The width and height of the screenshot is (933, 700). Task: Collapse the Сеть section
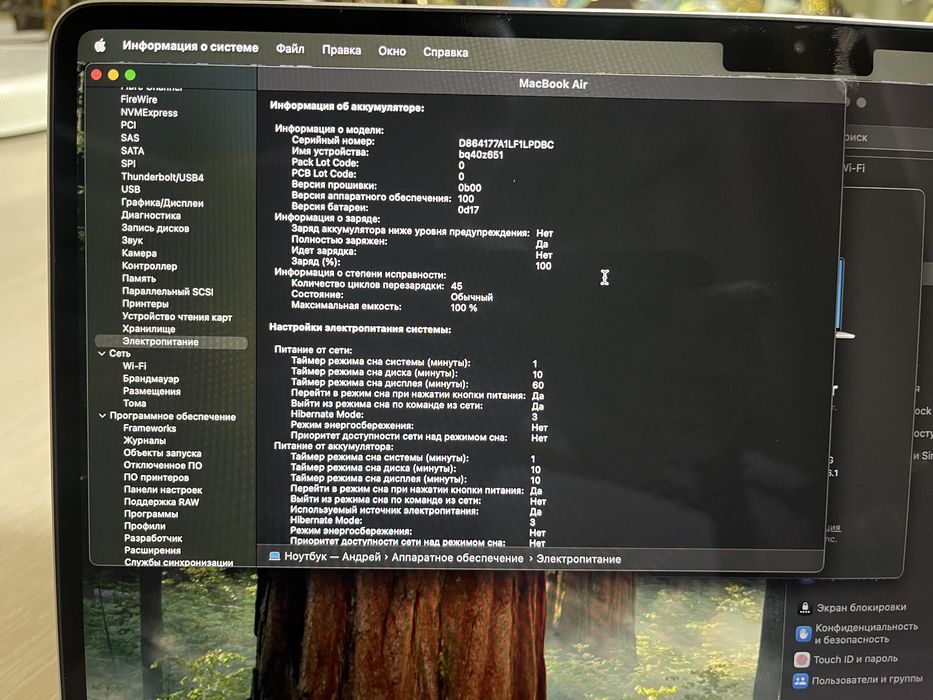[x=102, y=353]
